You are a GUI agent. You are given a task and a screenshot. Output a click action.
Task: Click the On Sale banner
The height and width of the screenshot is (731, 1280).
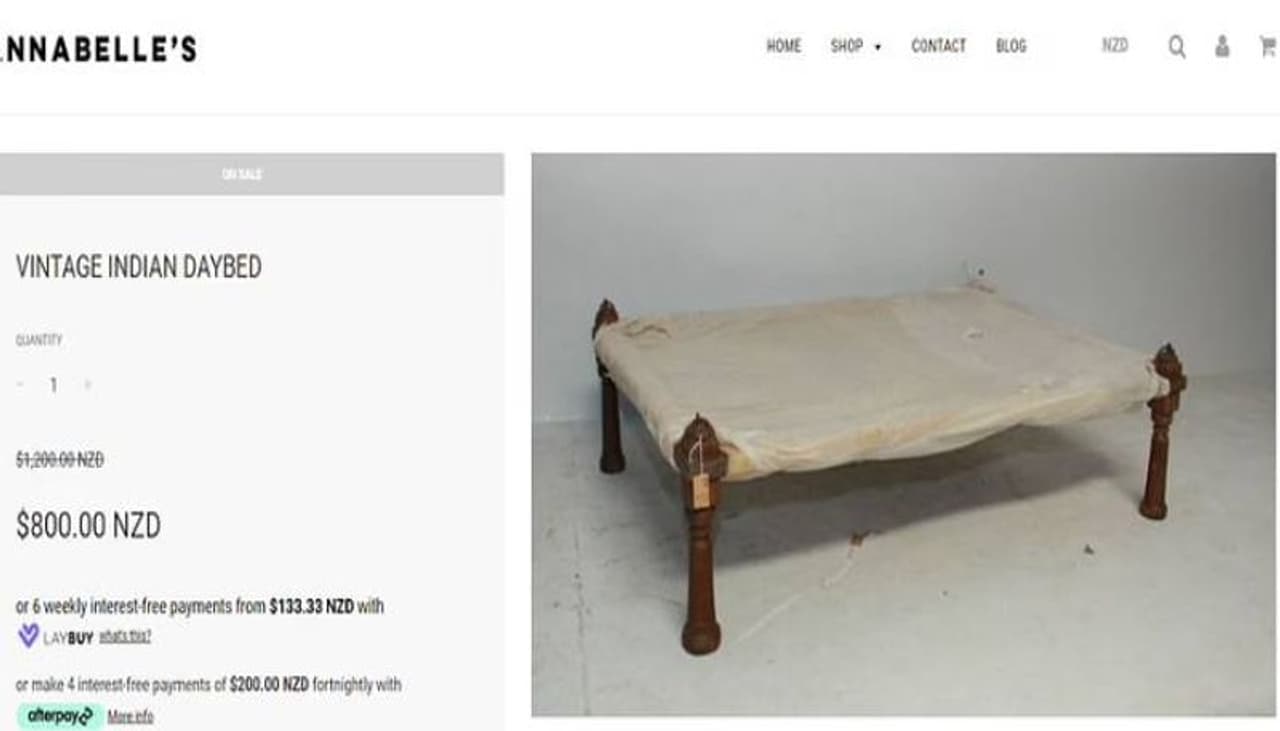click(x=251, y=174)
